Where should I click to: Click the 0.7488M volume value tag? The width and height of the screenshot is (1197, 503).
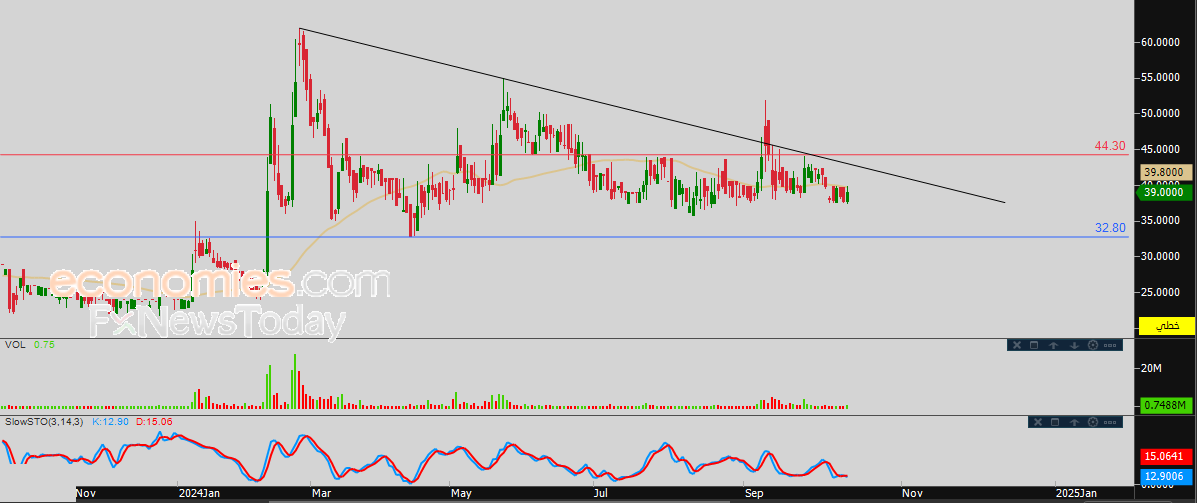tap(1166, 405)
